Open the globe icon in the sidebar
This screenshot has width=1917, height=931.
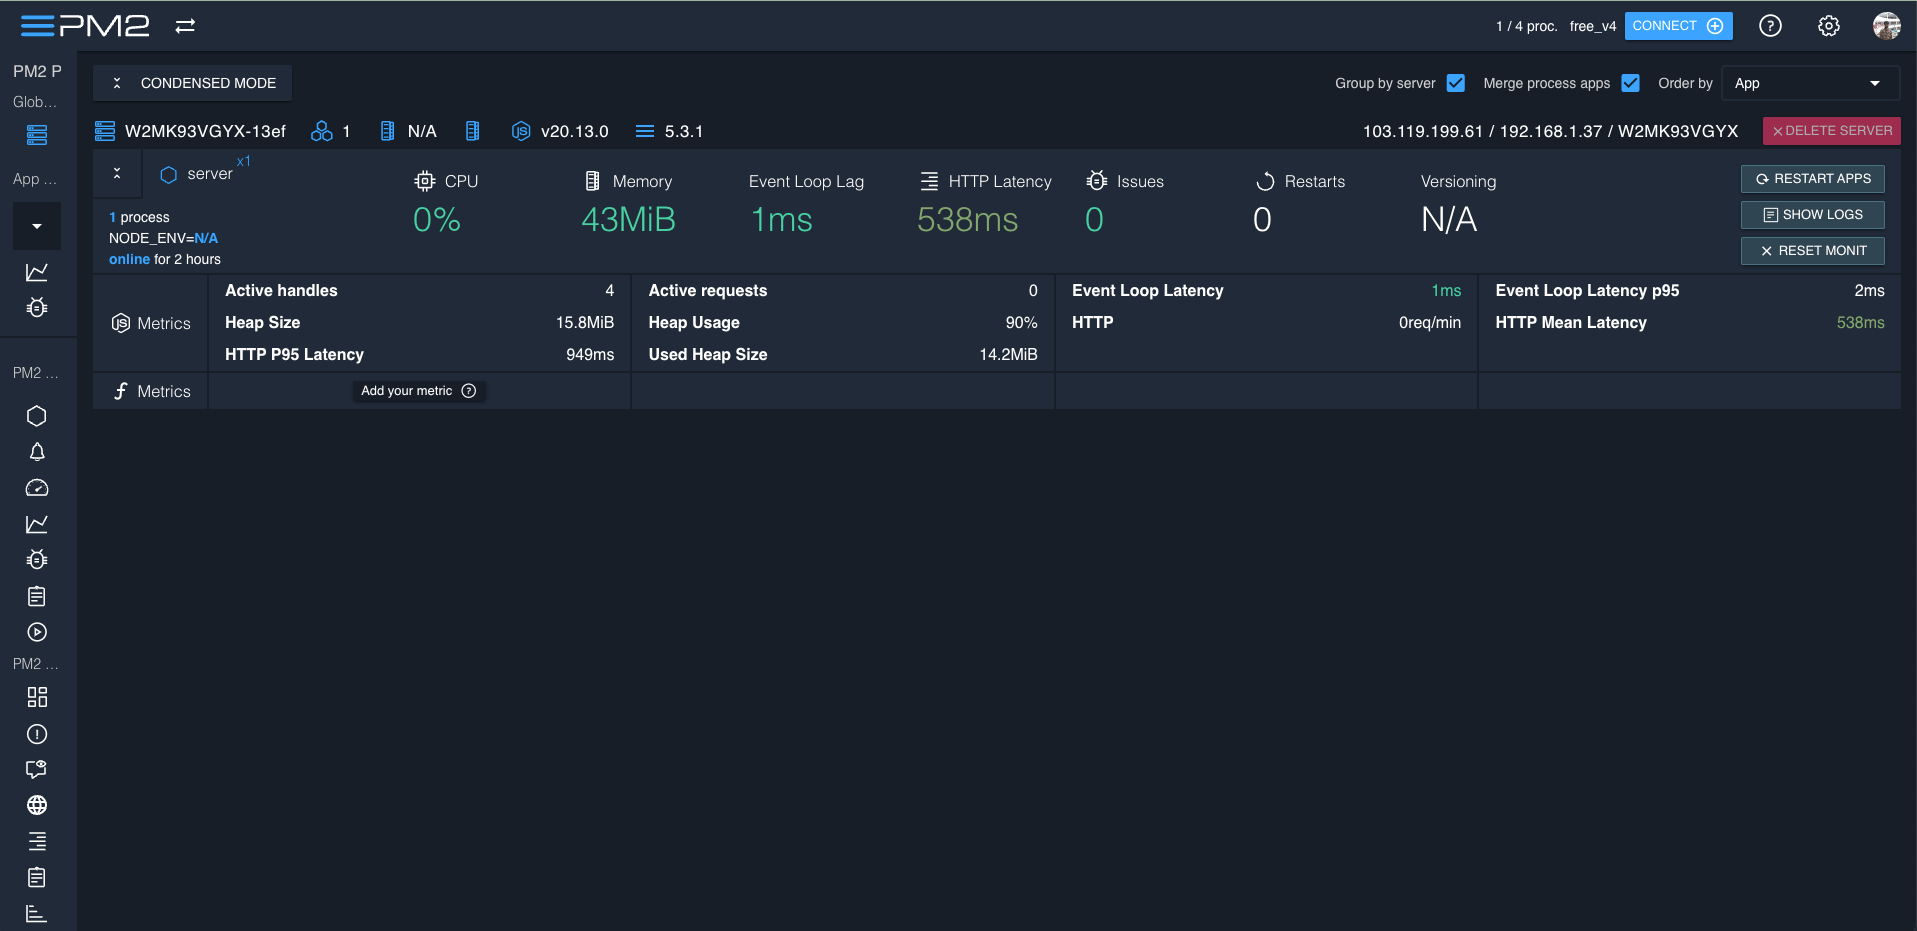(37, 805)
